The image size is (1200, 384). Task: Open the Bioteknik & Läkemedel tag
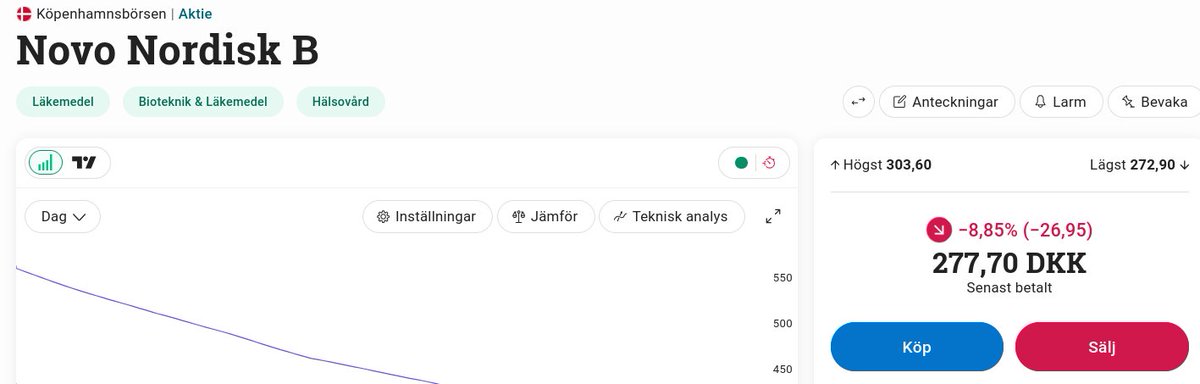coord(203,102)
